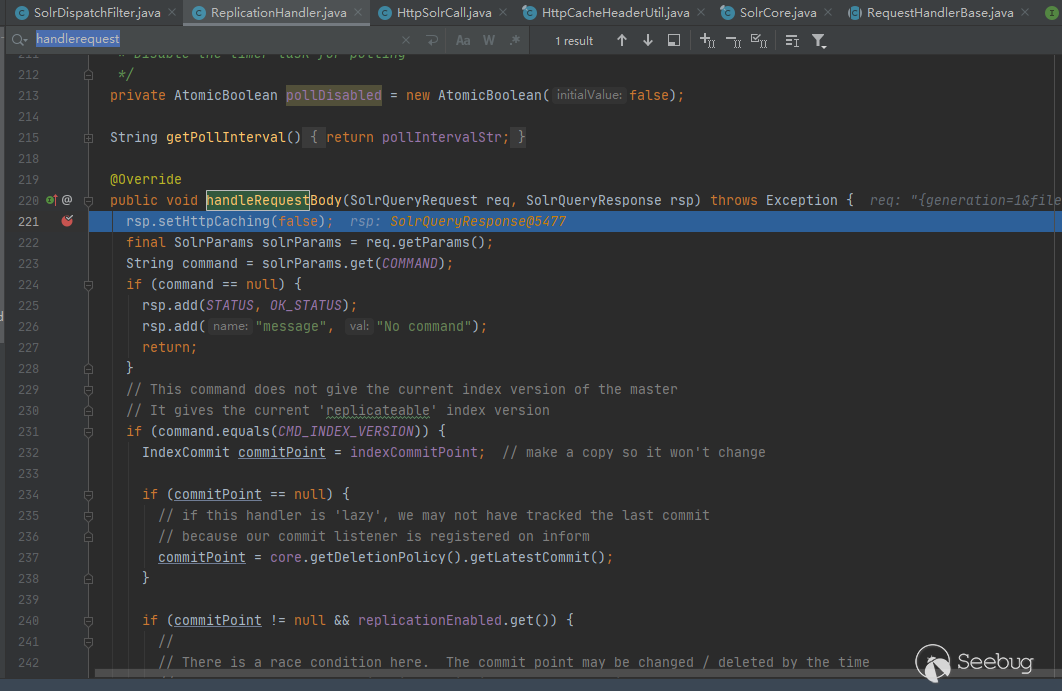This screenshot has width=1062, height=691.
Task: Select all occurrences icon in search bar
Action: (759, 41)
